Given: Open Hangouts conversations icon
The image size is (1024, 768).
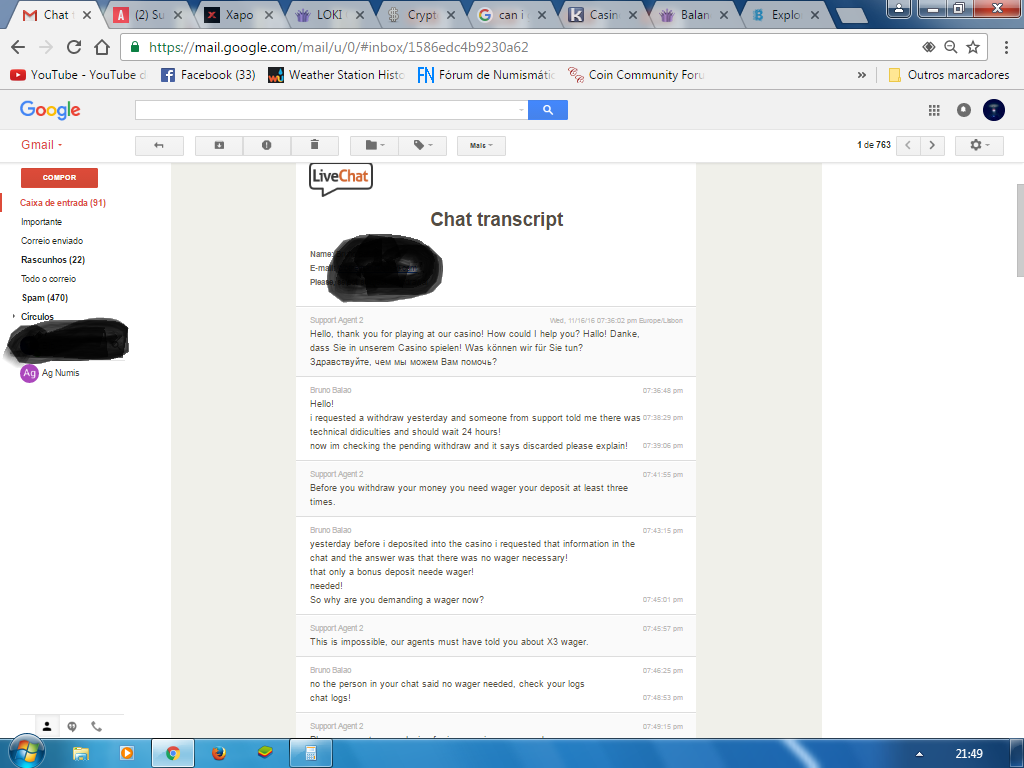Looking at the screenshot, I should point(72,726).
